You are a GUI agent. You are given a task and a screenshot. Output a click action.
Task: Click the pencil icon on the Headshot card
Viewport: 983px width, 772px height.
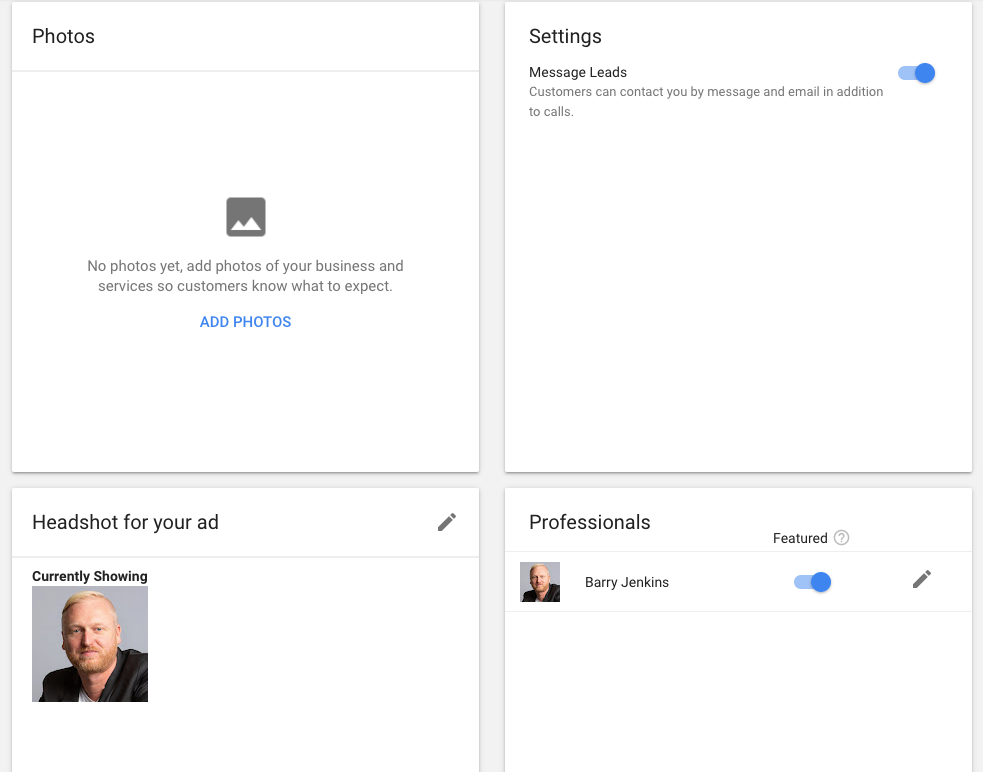tap(447, 521)
